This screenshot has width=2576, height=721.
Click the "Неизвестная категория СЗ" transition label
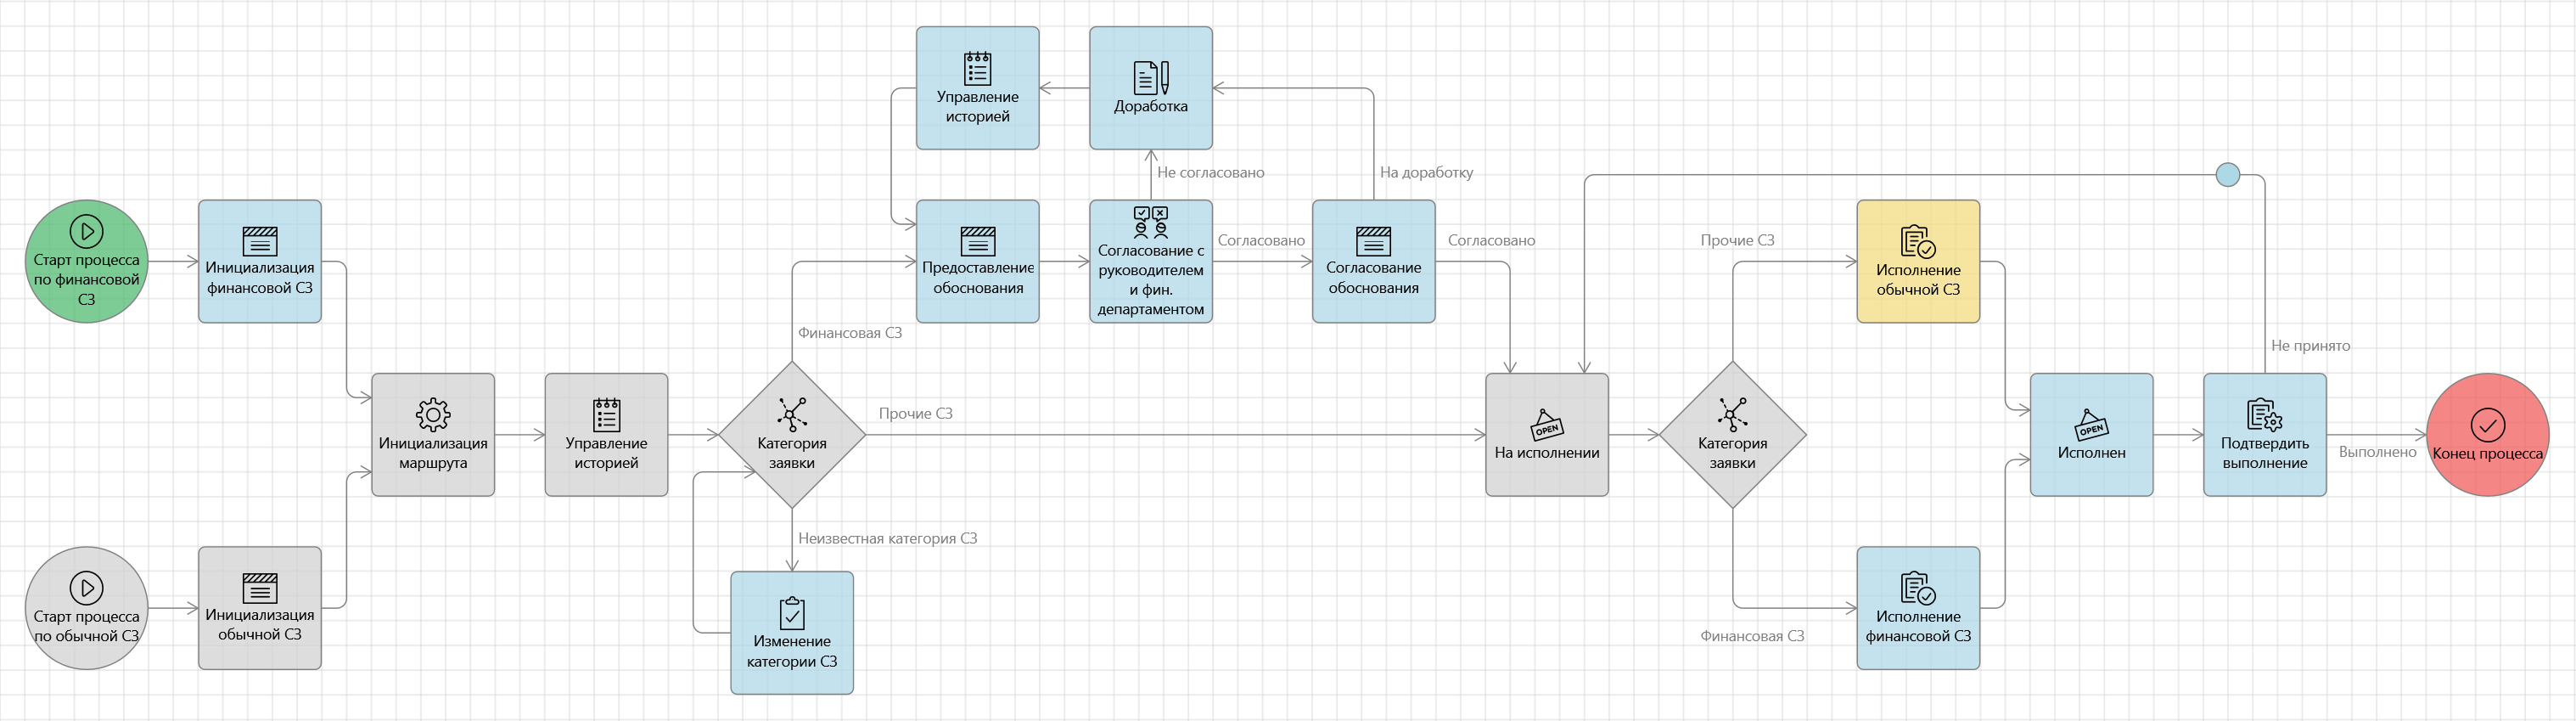887,538
